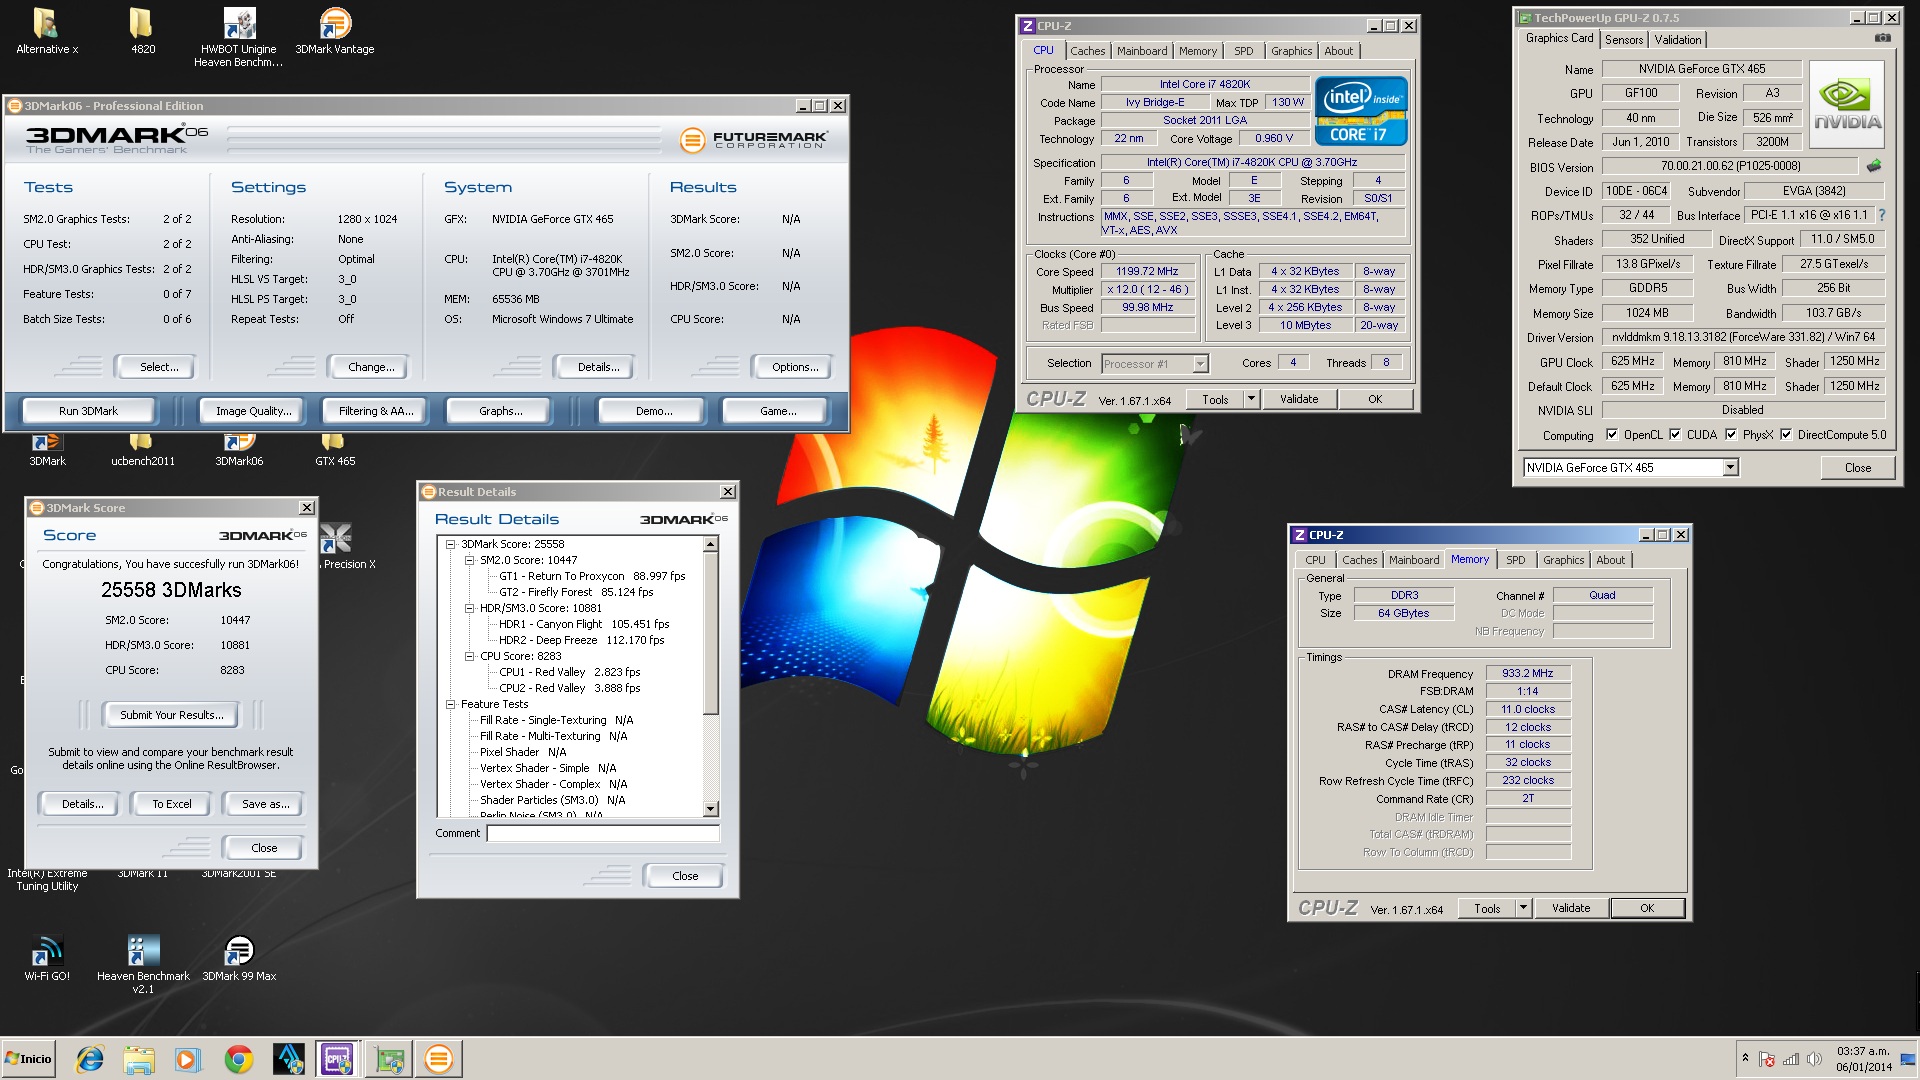Screen dimensions: 1920x1080
Task: Open Tools dropdown arrow in CPU-Z Memory window
Action: click(1523, 908)
